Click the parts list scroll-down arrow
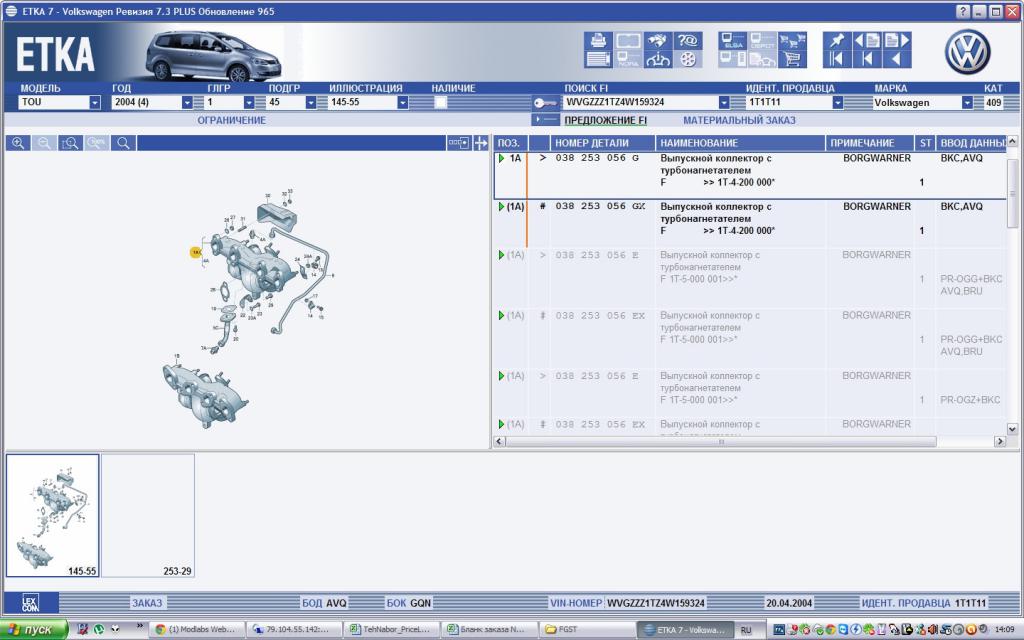The height and width of the screenshot is (640, 1024). click(x=1012, y=429)
